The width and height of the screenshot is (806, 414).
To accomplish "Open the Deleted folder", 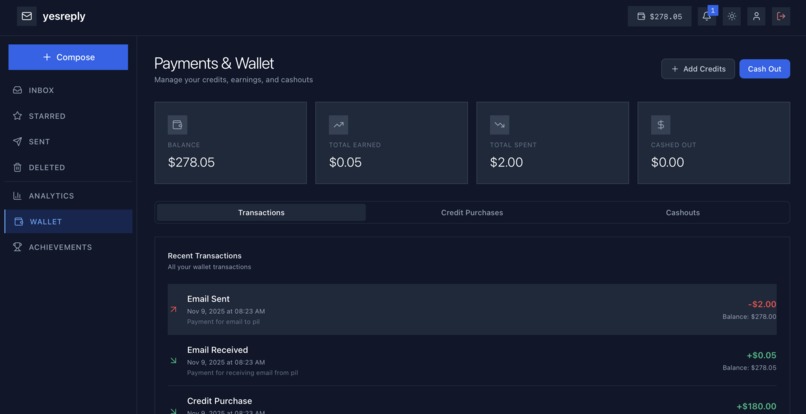I will pos(68,168).
